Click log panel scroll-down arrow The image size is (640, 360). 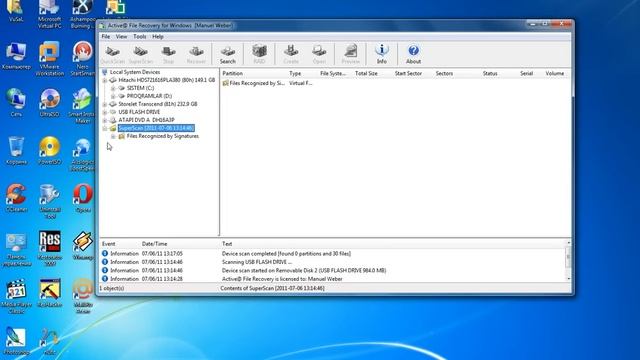coord(569,279)
